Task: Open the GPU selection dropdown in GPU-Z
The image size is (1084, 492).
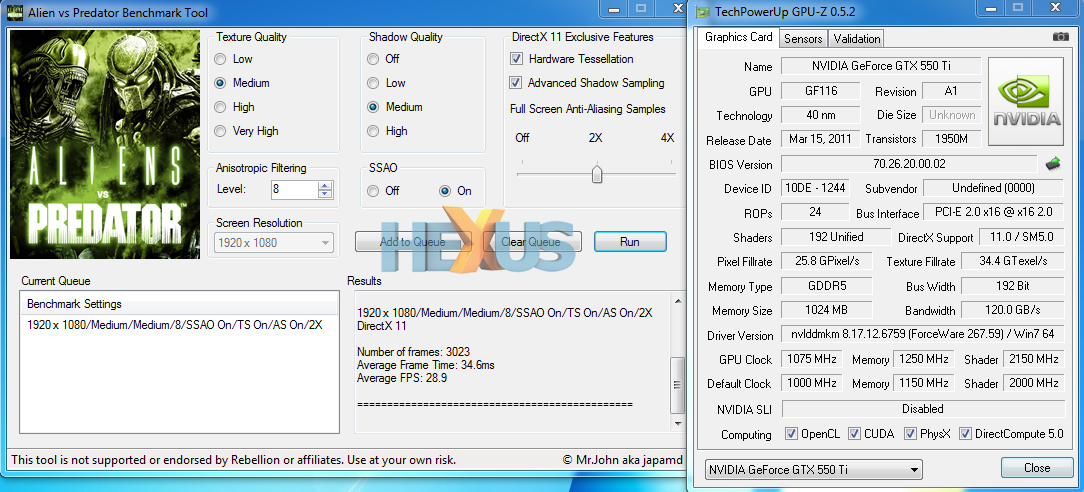Action: 814,470
